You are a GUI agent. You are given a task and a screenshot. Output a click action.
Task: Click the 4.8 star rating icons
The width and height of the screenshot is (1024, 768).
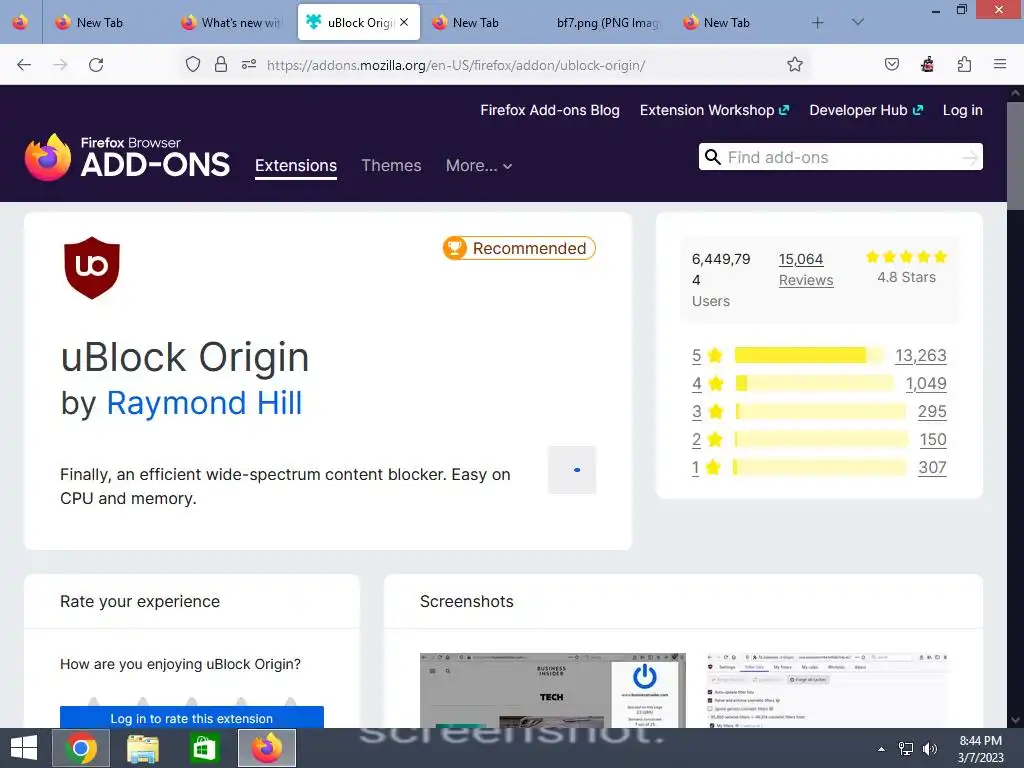(906, 257)
